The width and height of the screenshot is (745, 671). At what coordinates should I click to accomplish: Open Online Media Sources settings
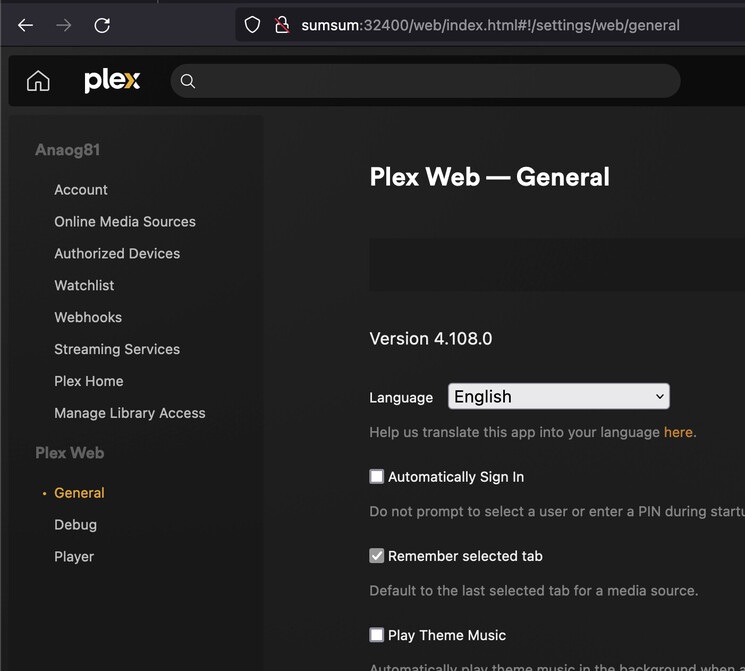(x=125, y=222)
